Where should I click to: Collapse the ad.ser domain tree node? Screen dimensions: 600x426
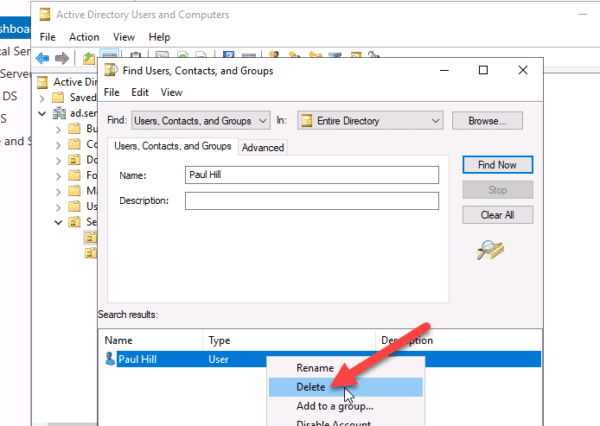42,114
